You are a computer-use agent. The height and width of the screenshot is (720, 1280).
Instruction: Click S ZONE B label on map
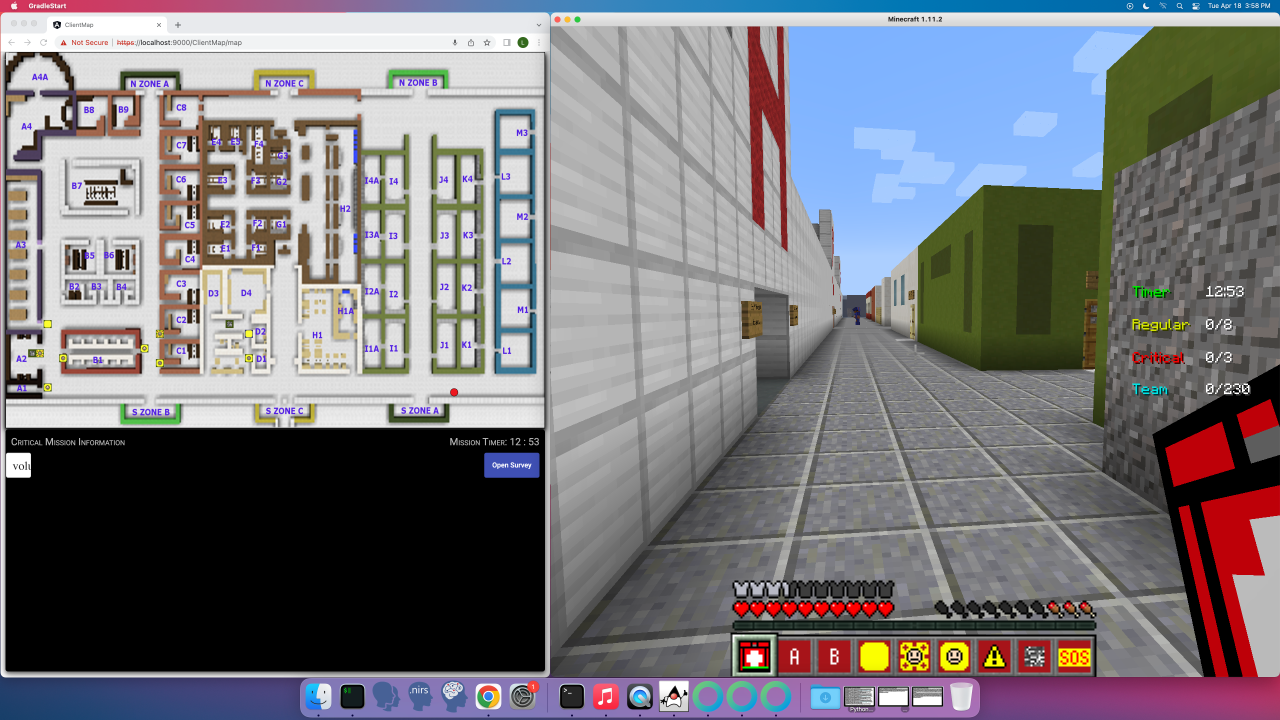coord(151,411)
